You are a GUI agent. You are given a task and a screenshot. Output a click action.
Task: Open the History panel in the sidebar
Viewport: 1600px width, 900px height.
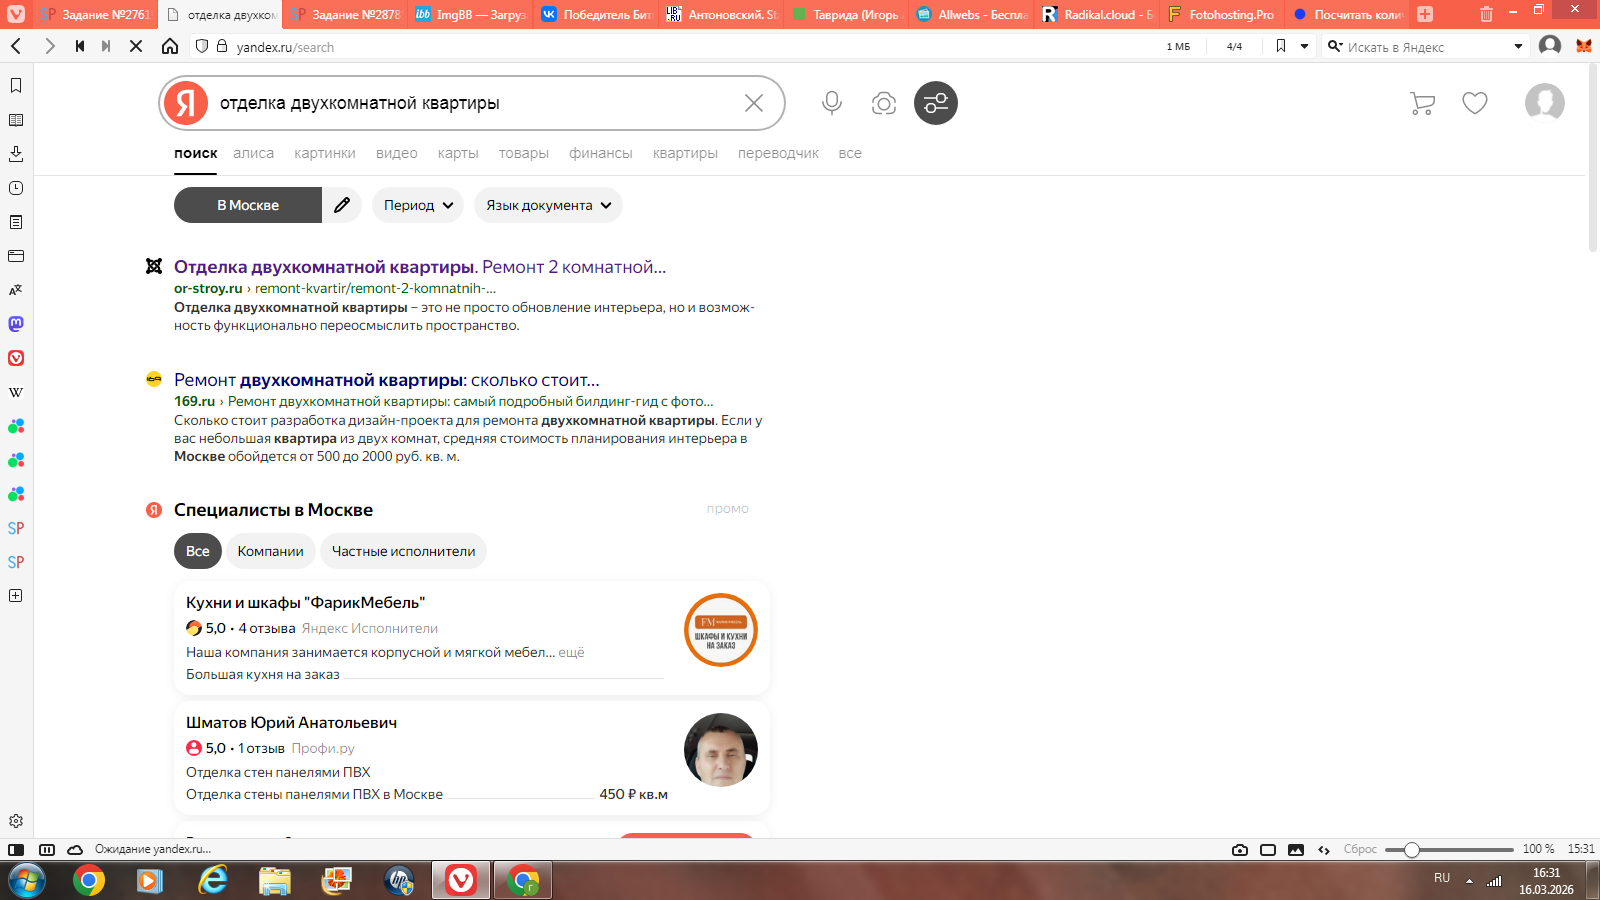[x=16, y=188]
